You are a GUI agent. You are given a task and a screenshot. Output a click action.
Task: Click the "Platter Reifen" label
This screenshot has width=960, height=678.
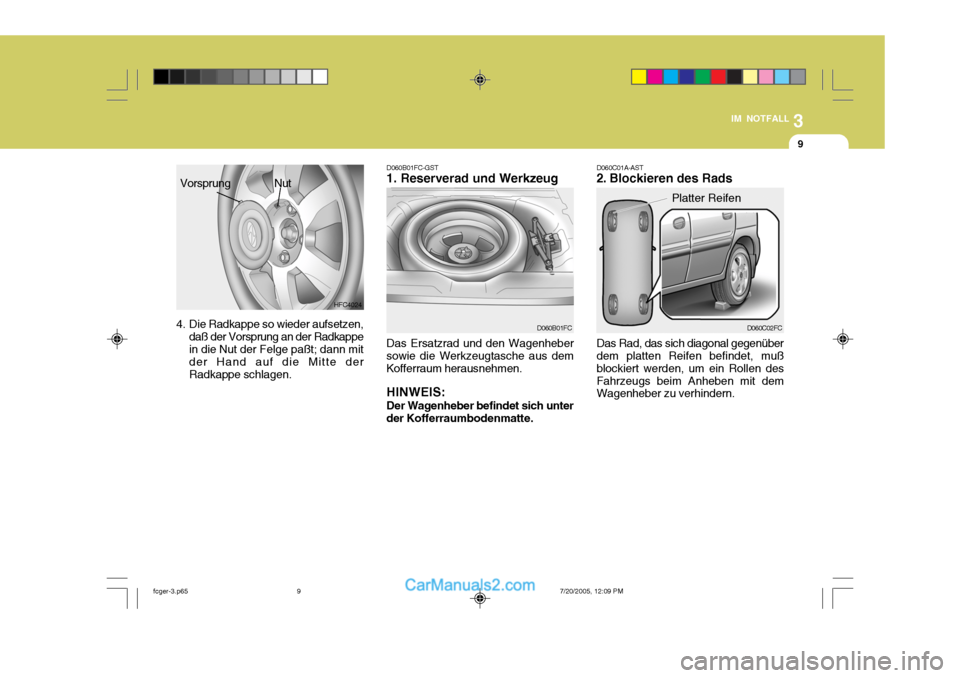point(707,198)
